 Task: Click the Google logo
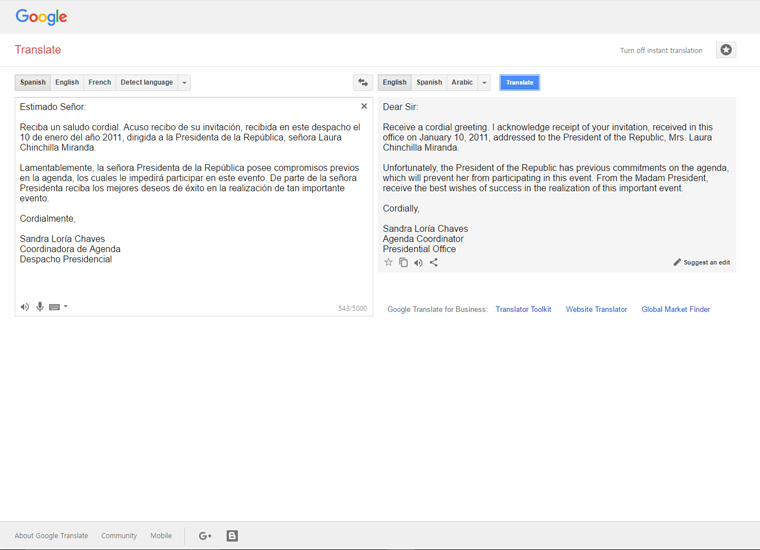(41, 17)
